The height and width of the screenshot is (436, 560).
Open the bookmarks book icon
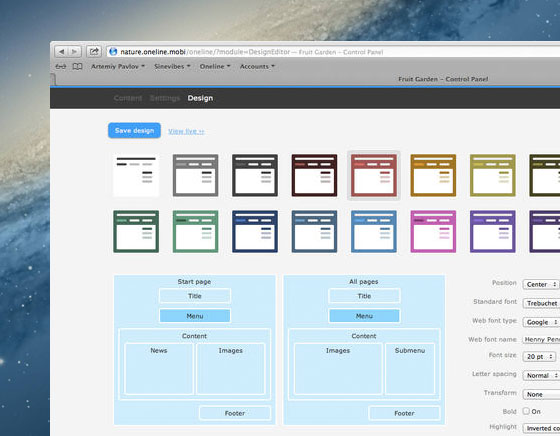tap(77, 66)
